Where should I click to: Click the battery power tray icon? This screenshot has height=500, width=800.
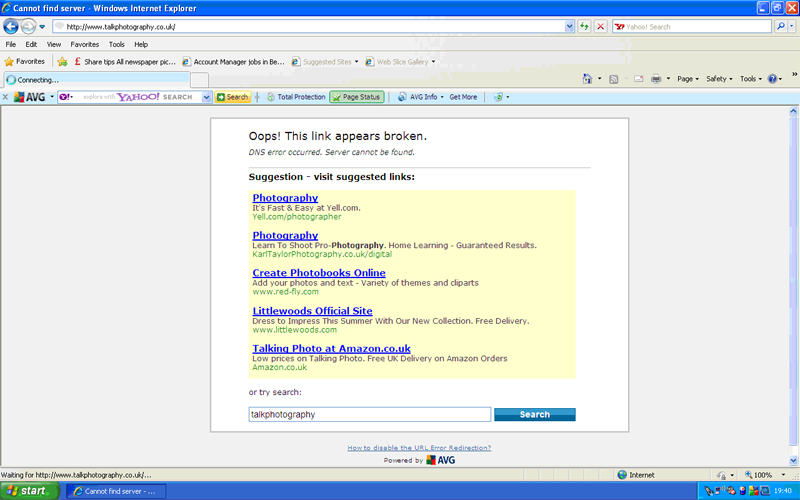pyautogui.click(x=742, y=491)
